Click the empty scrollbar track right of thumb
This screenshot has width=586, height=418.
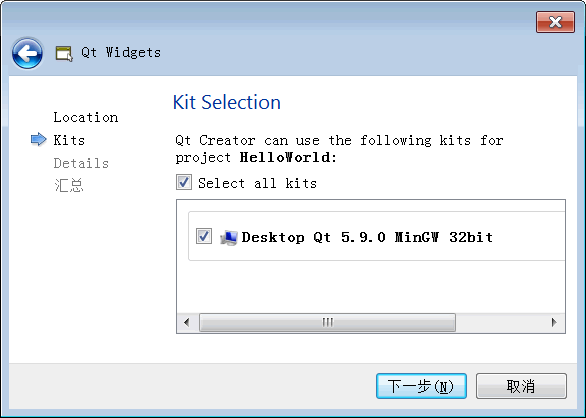(x=500, y=322)
